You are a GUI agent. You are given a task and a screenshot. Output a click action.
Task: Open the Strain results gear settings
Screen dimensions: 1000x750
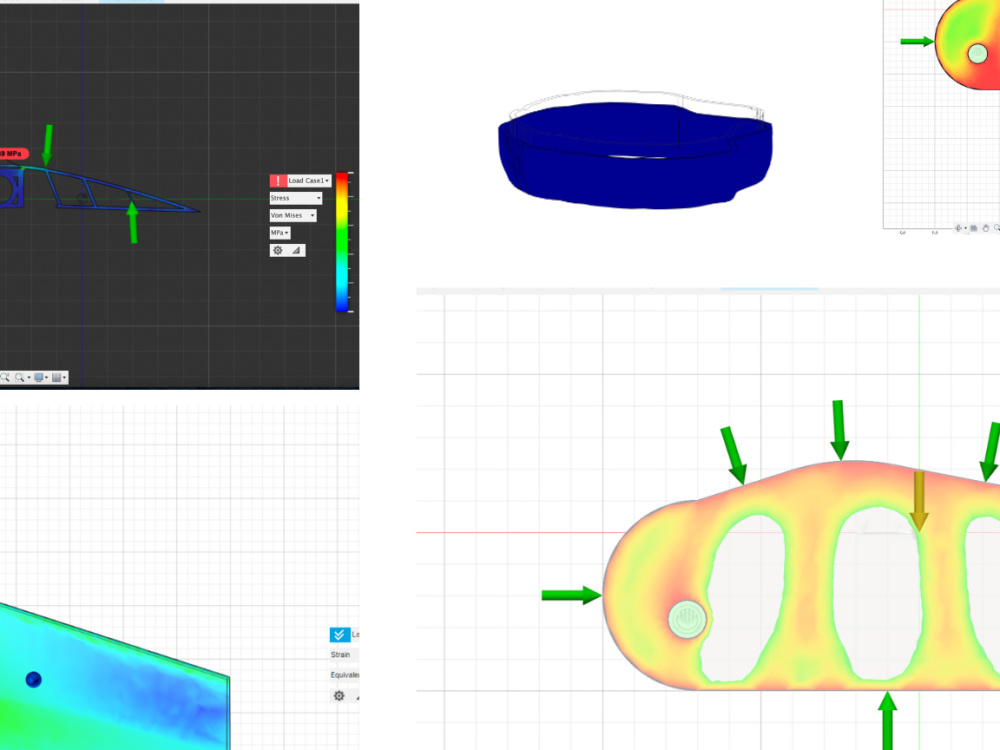(339, 696)
